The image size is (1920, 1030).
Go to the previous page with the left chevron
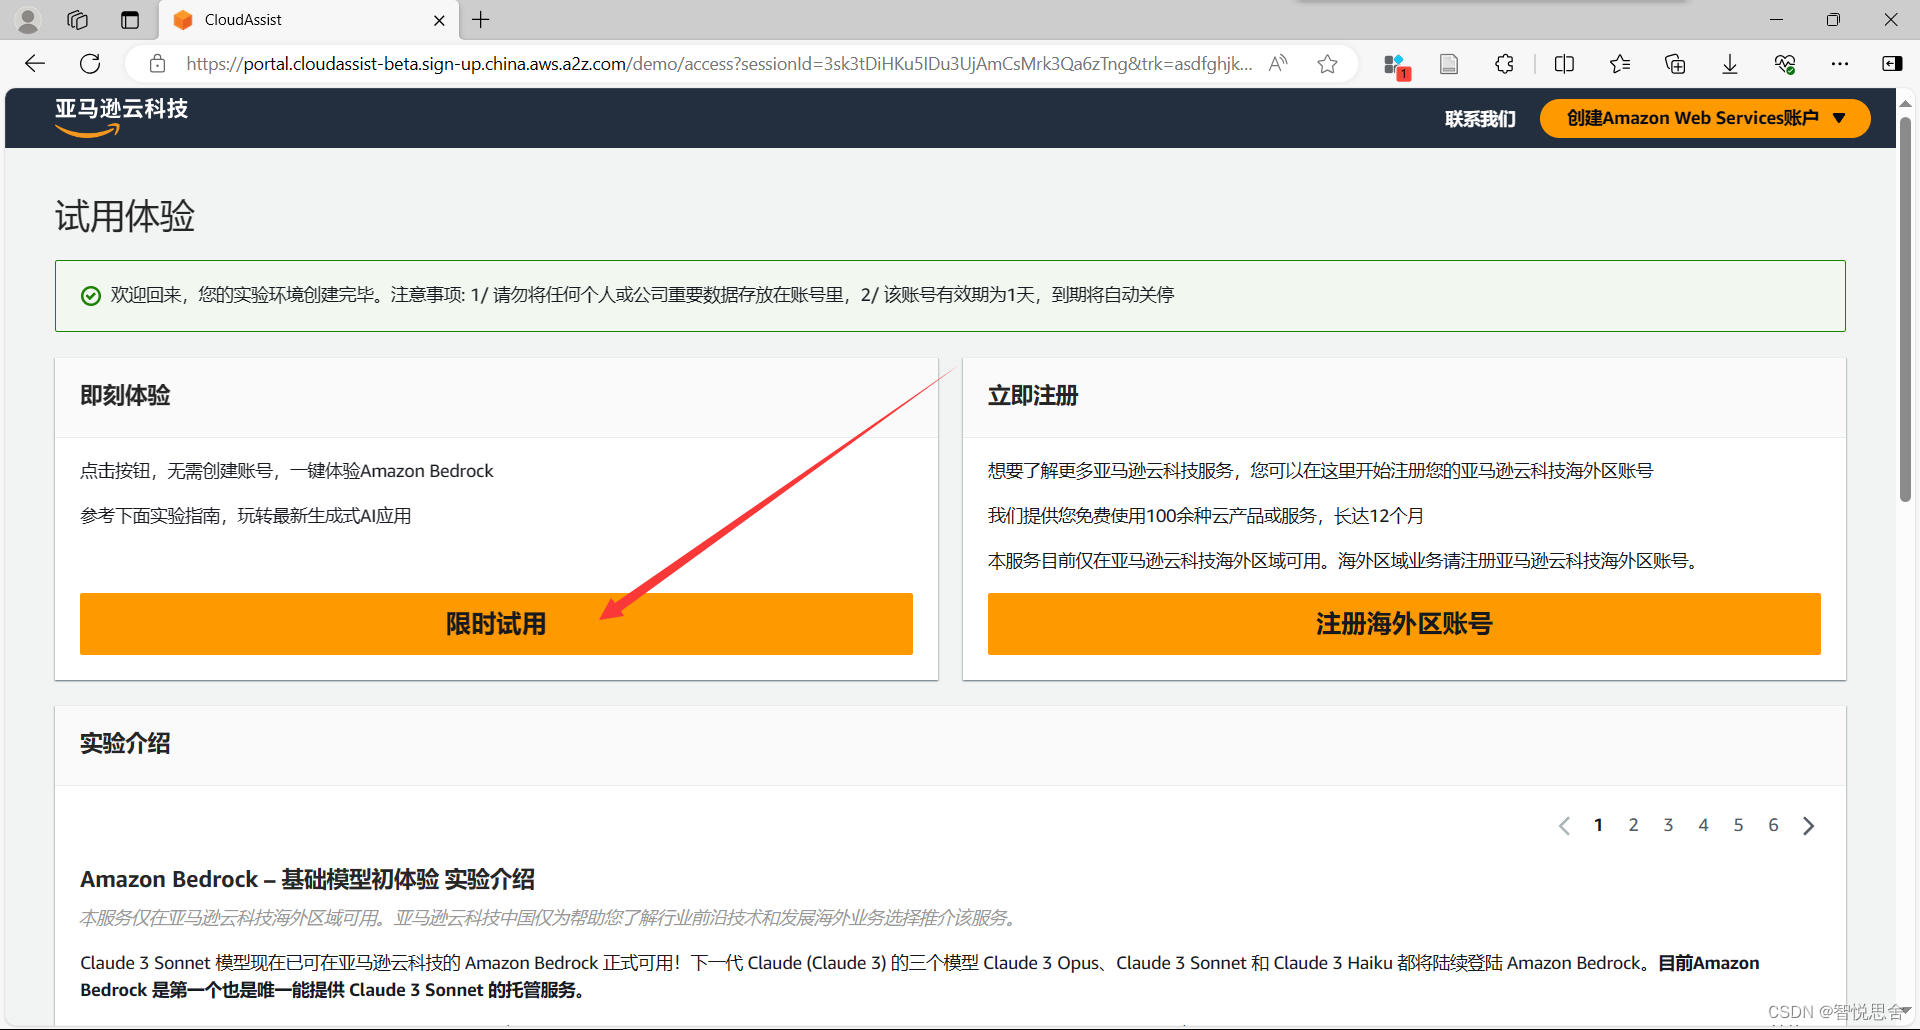[x=1564, y=826]
